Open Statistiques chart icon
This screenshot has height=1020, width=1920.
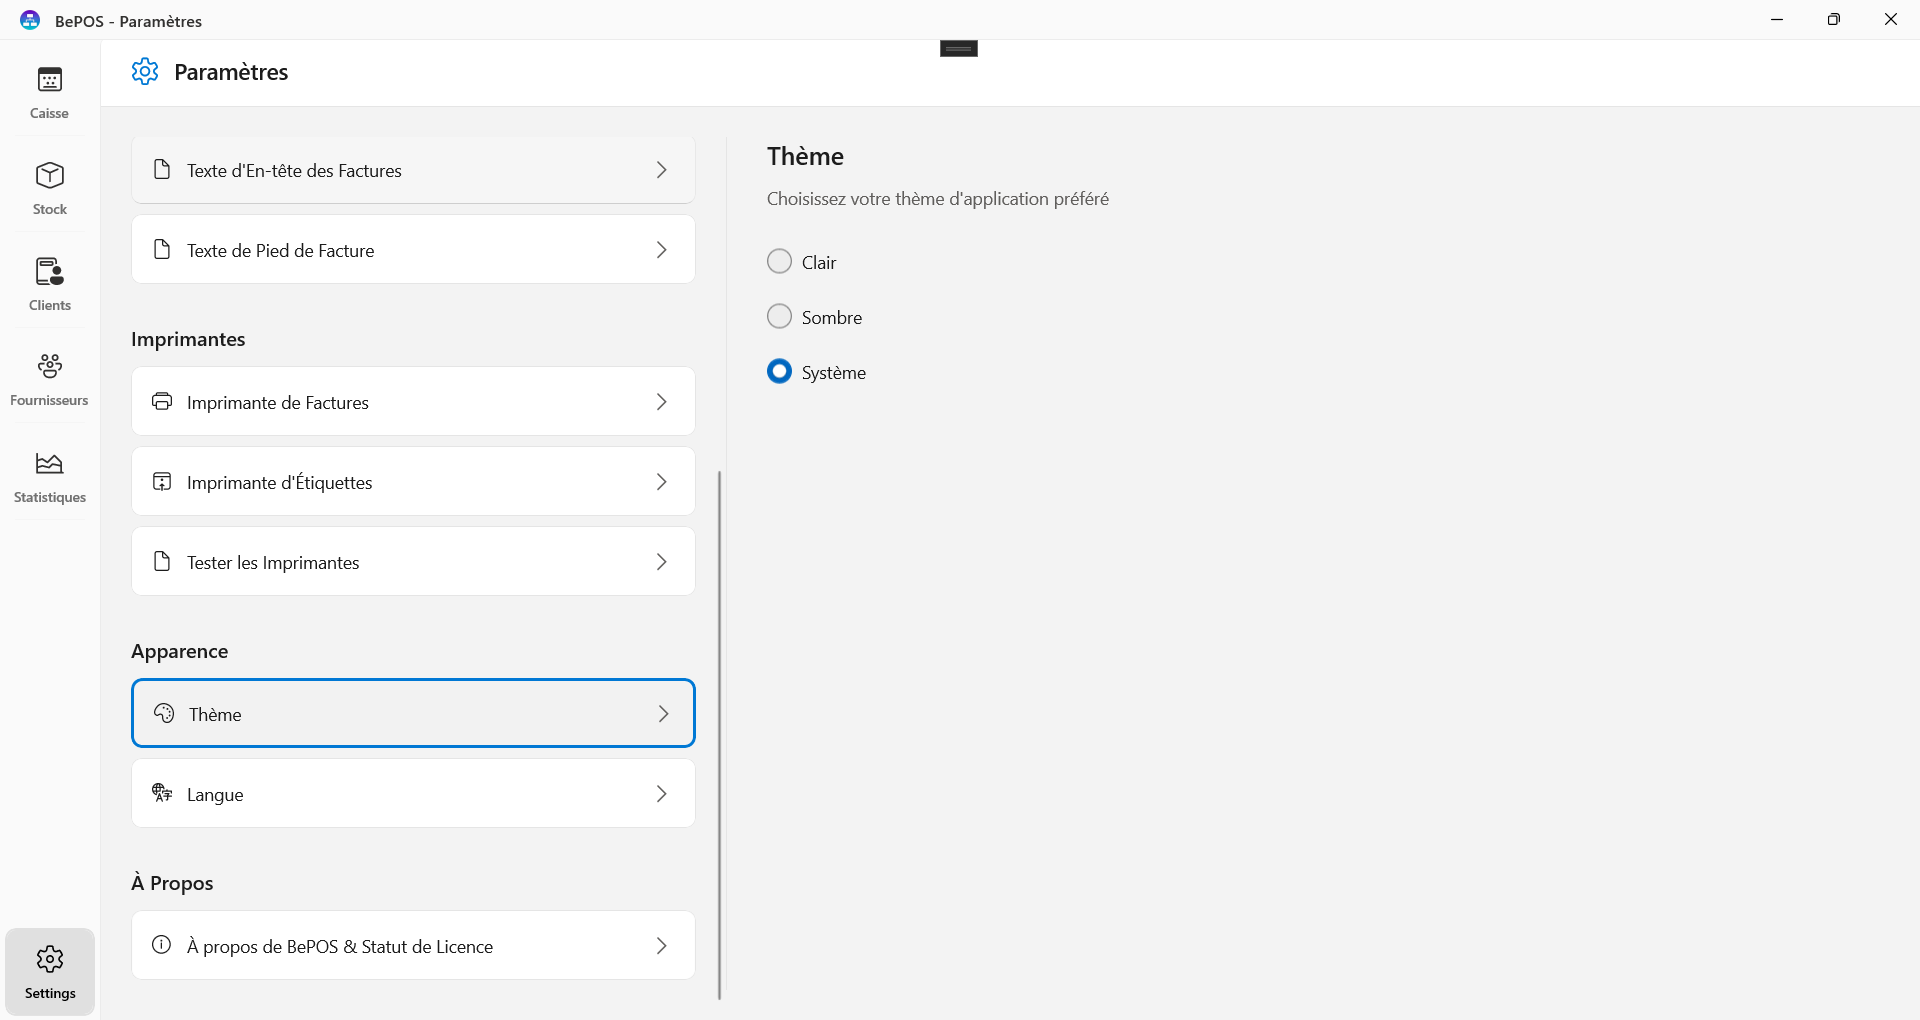49,464
